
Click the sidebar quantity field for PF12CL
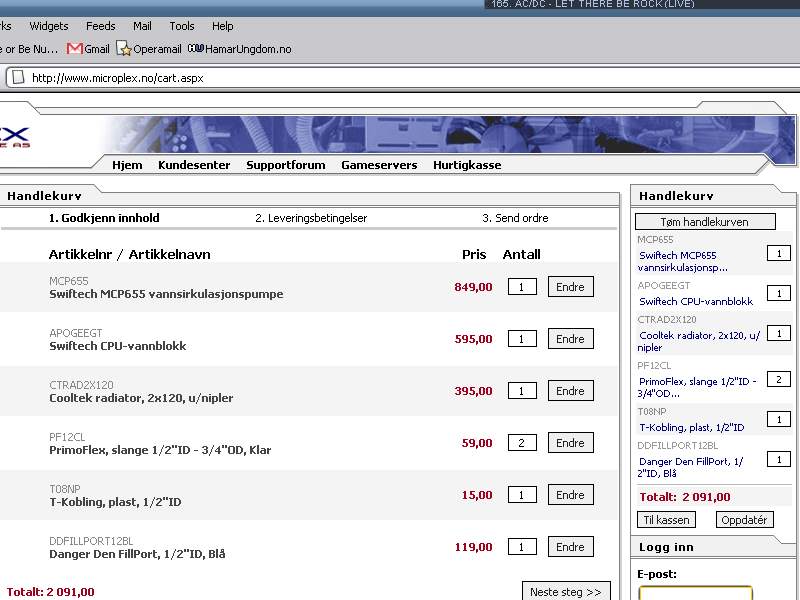click(779, 379)
